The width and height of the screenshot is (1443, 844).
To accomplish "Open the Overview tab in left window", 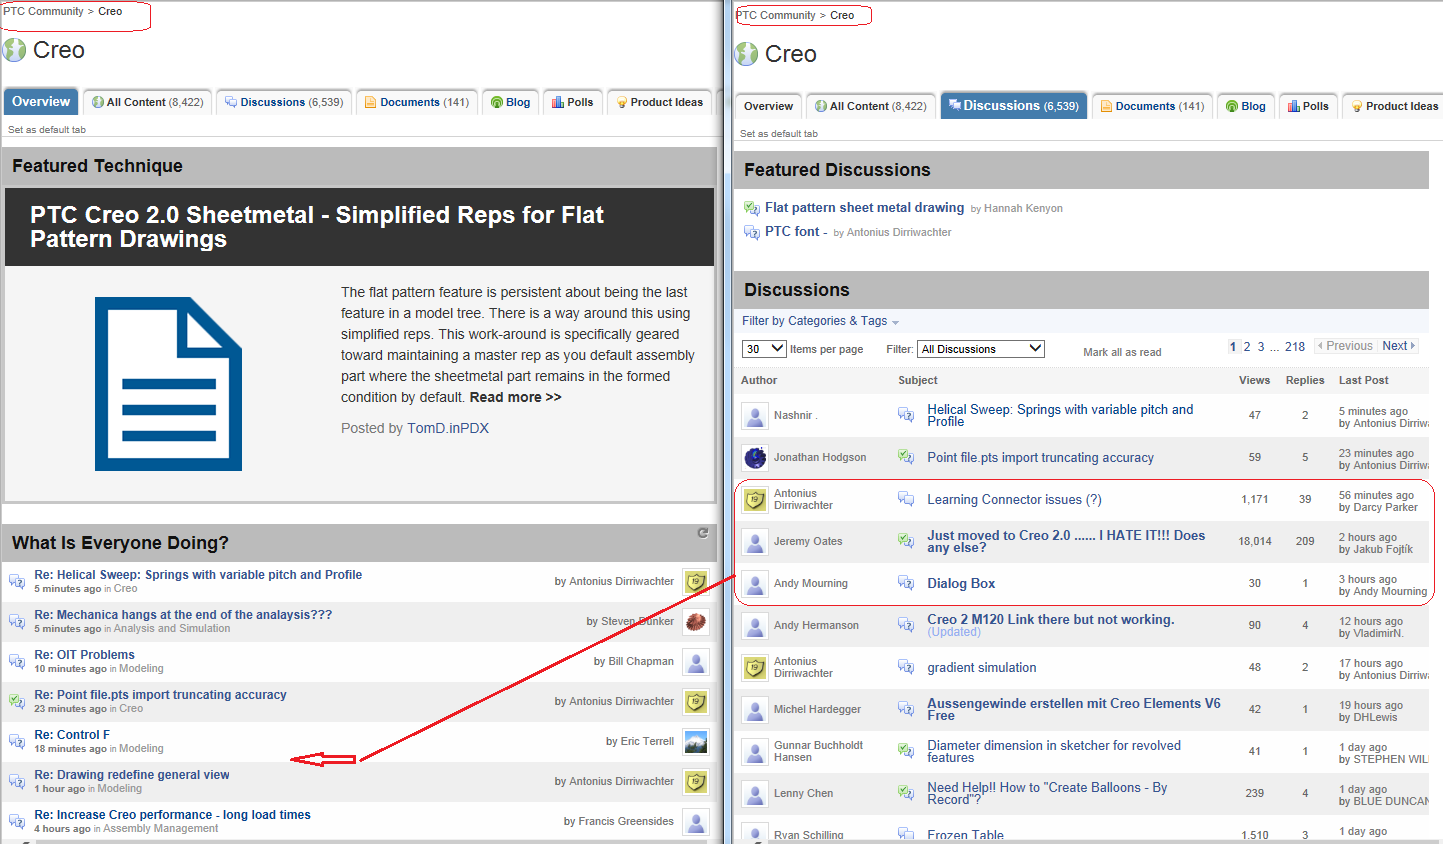I will coord(41,102).
